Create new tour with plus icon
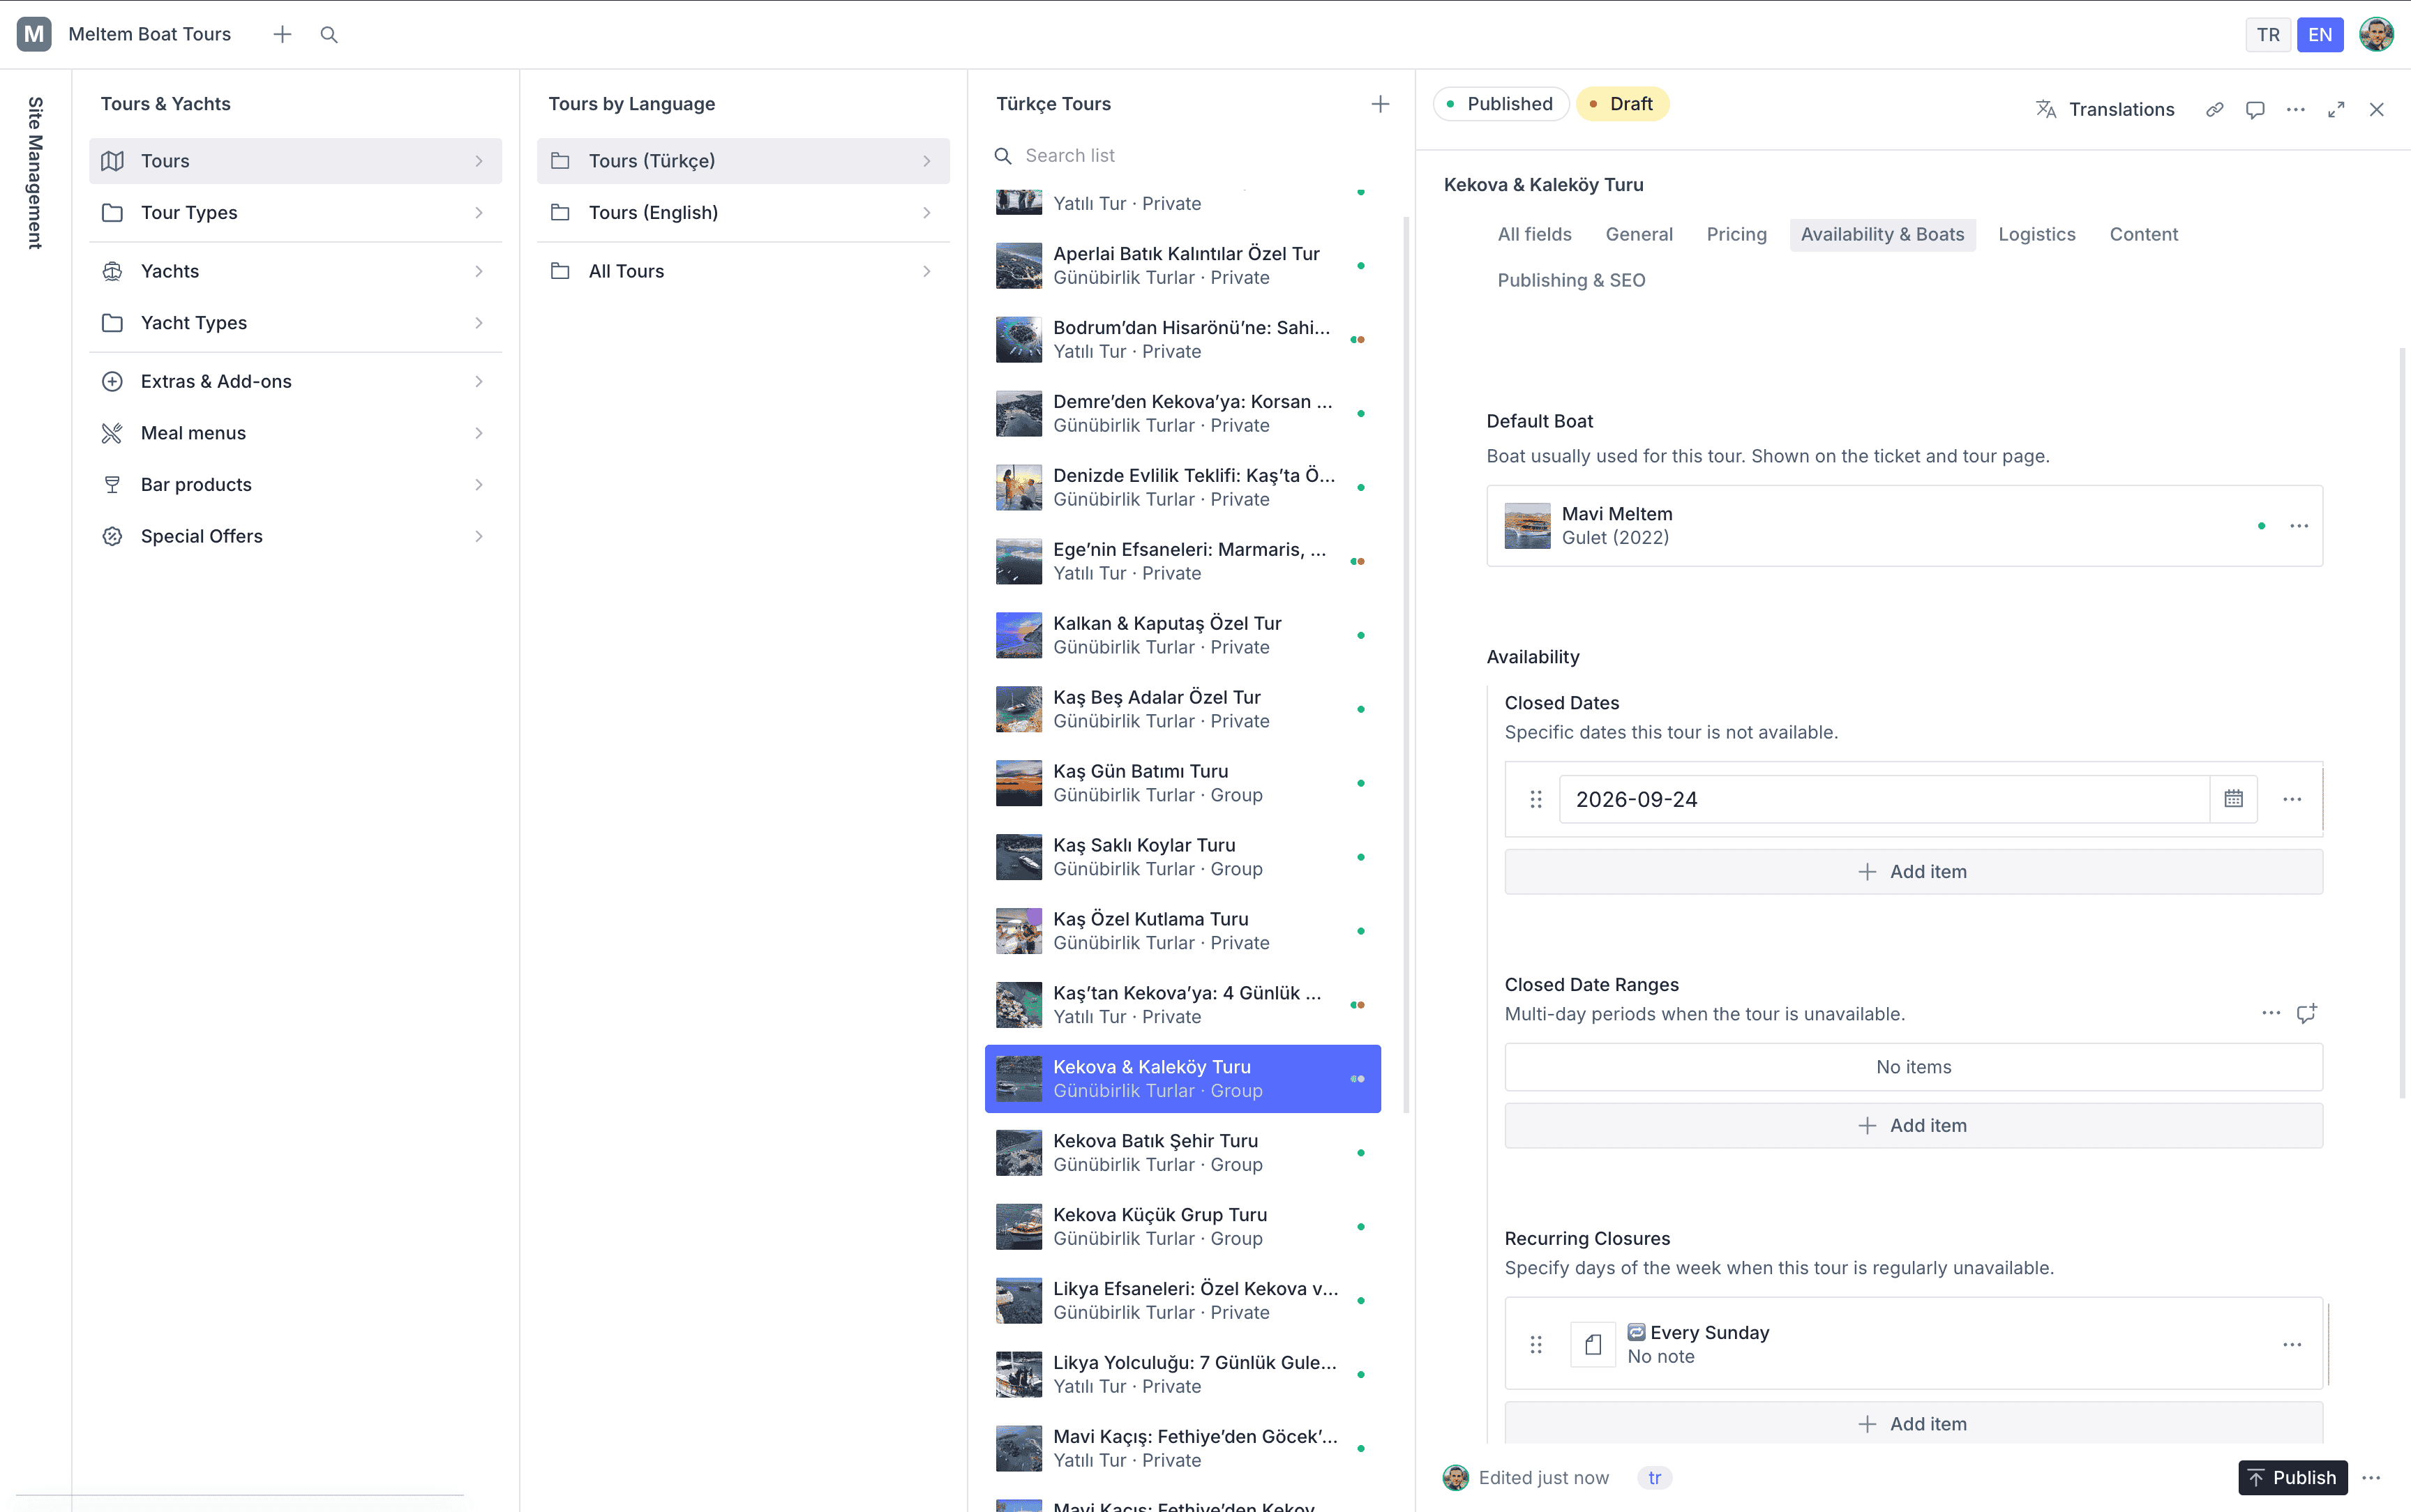Viewport: 2411px width, 1512px height. [1380, 104]
